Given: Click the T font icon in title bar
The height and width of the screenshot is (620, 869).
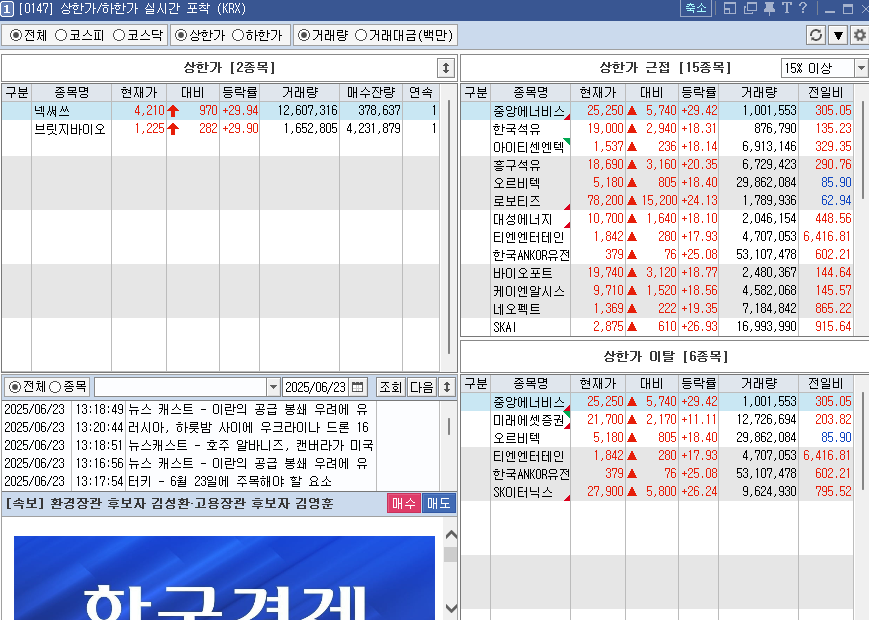Looking at the screenshot, I should (x=786, y=8).
